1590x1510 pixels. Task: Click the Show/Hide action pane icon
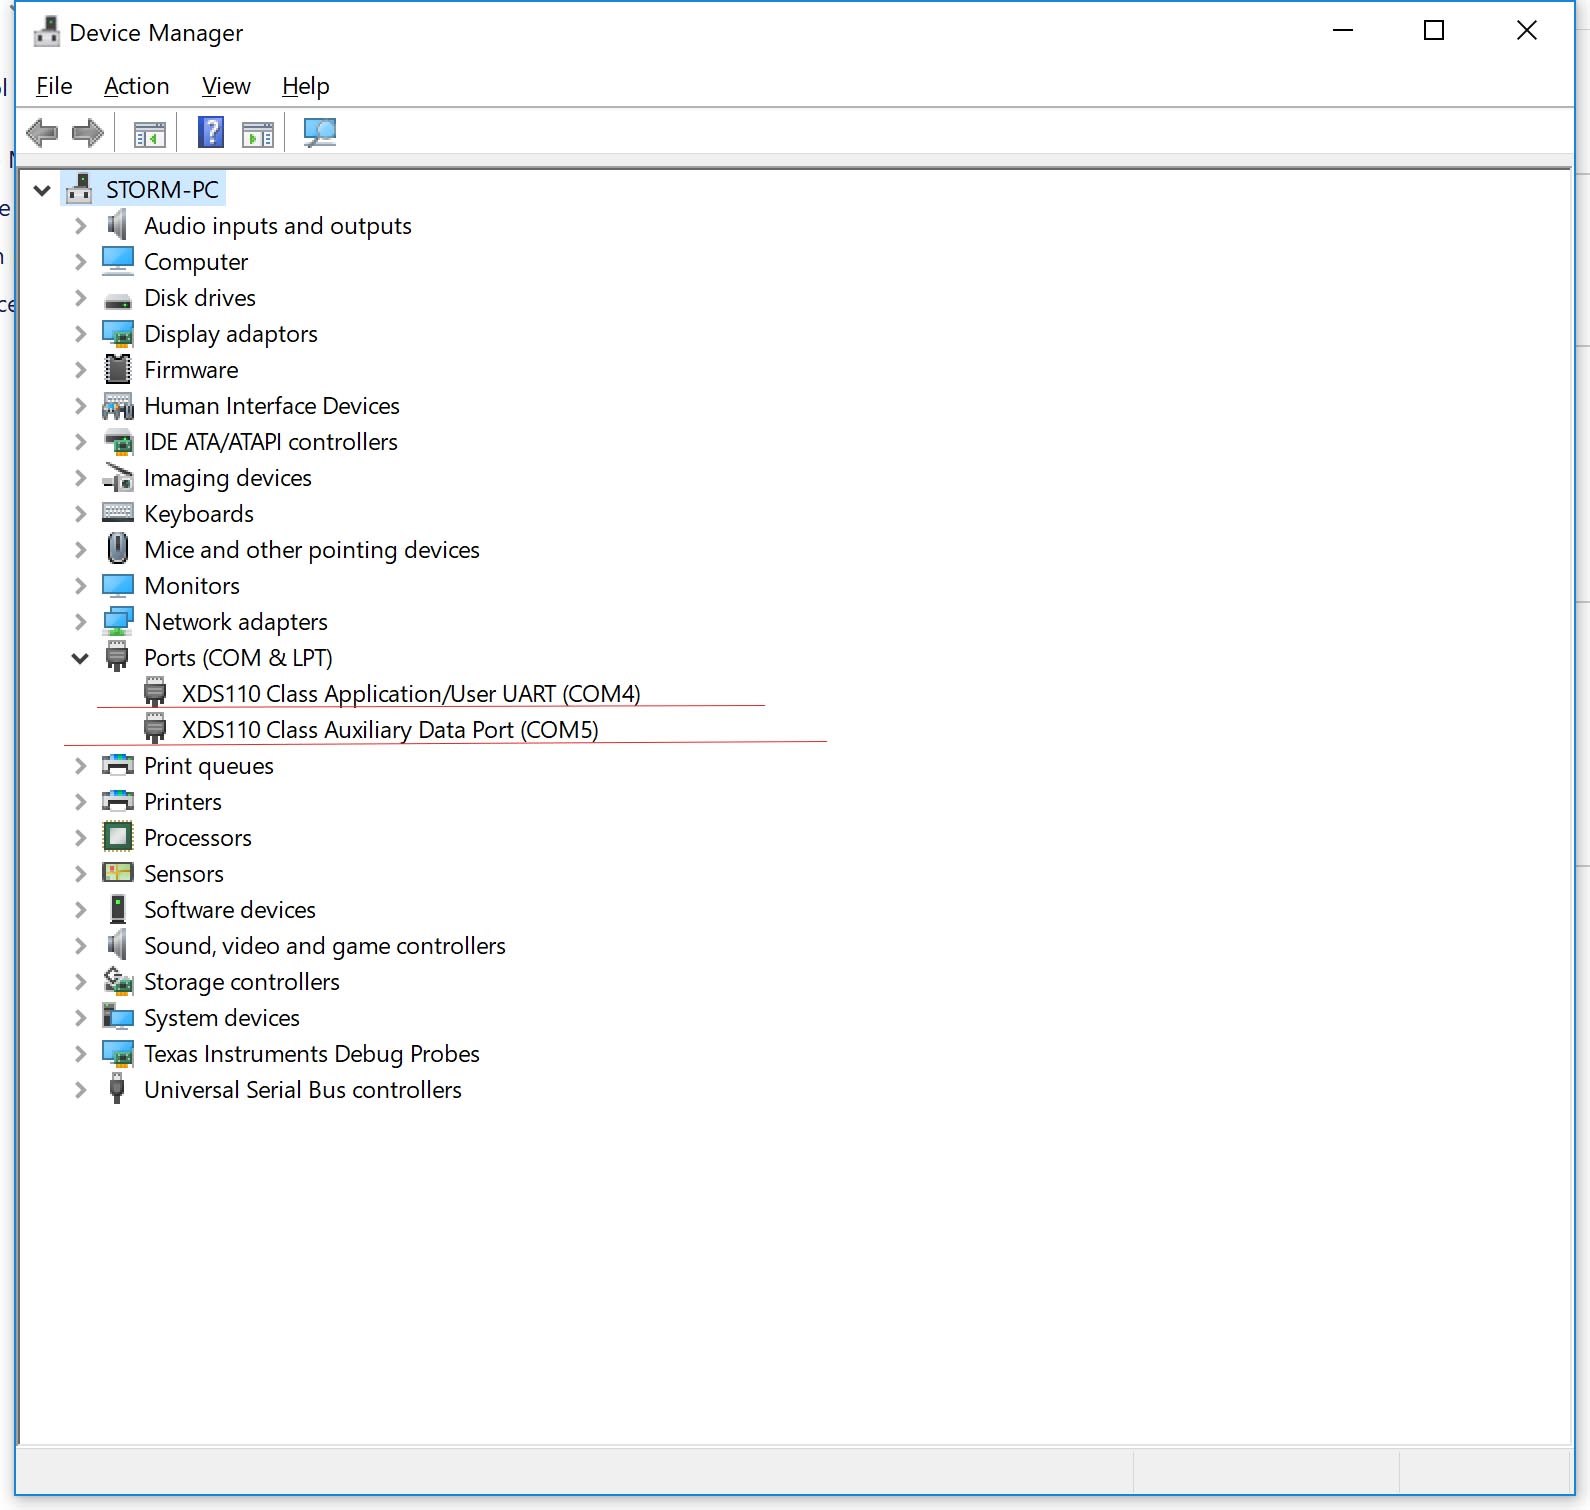coord(258,133)
